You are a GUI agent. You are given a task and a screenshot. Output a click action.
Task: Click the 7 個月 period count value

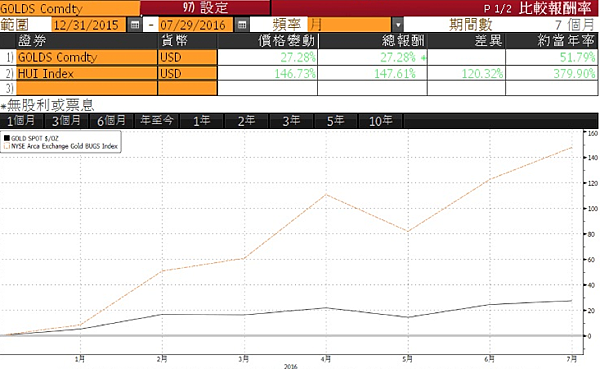[x=575, y=25]
